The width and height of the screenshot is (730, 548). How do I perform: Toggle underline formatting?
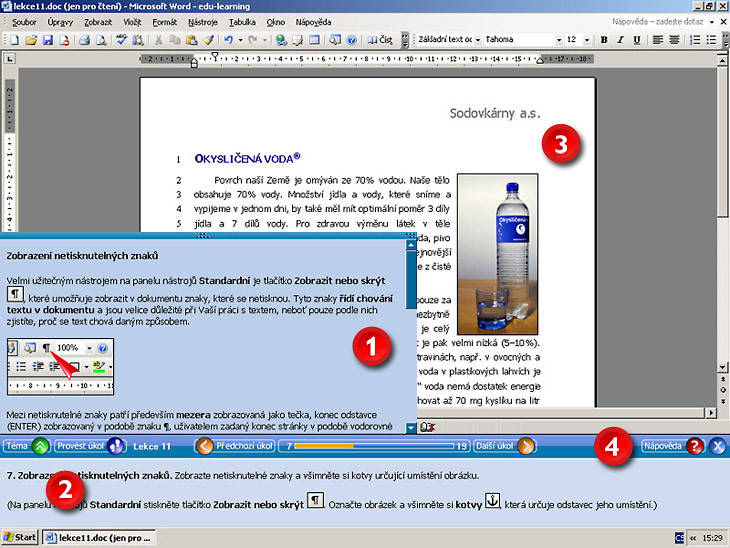point(636,40)
